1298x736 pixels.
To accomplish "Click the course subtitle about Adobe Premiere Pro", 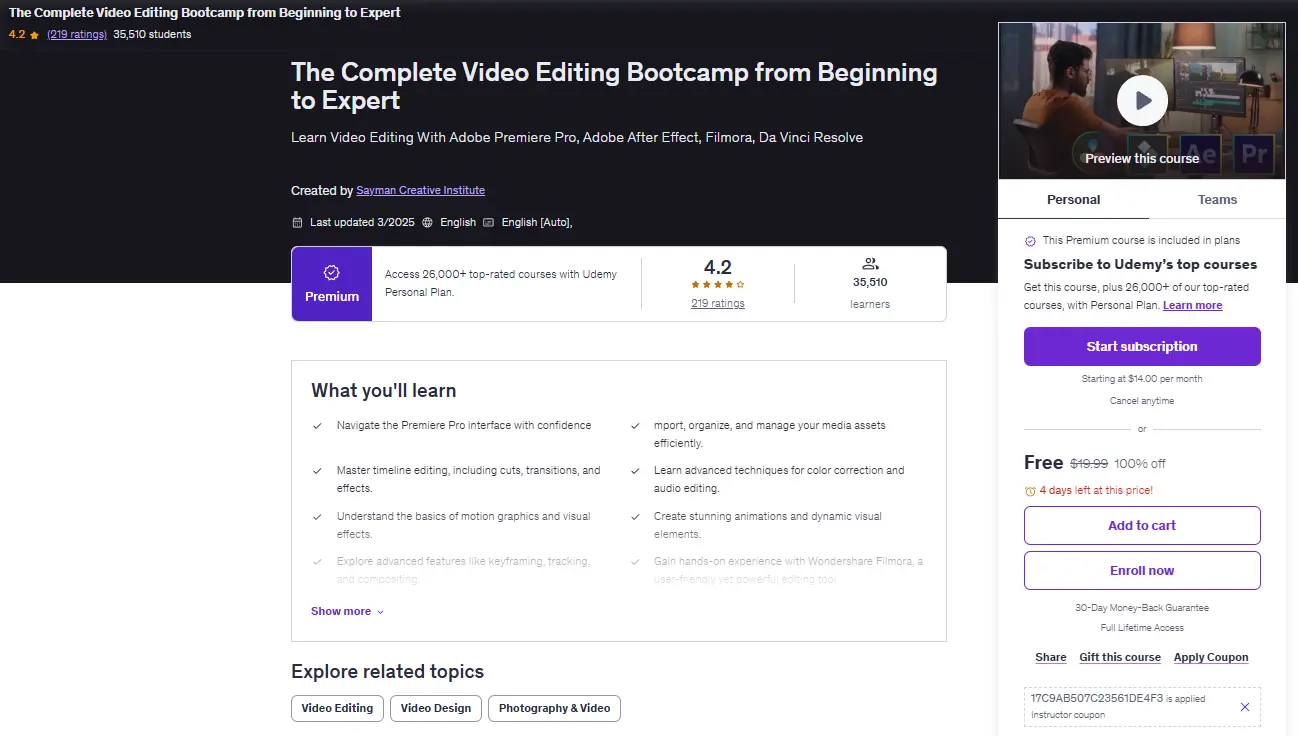I will pos(577,137).
